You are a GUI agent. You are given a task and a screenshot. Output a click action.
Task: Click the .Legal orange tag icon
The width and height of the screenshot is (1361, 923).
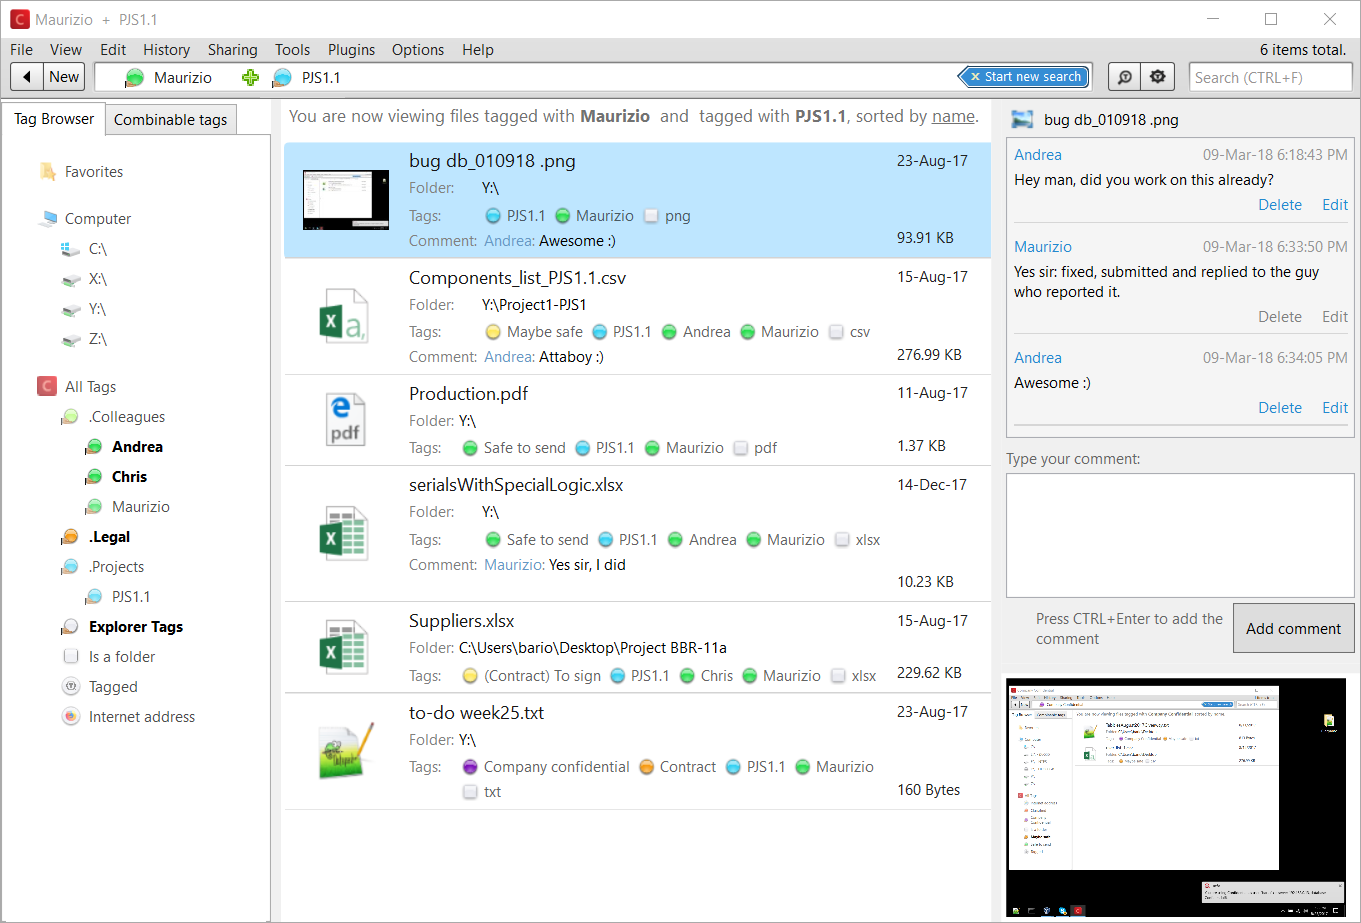(x=70, y=537)
